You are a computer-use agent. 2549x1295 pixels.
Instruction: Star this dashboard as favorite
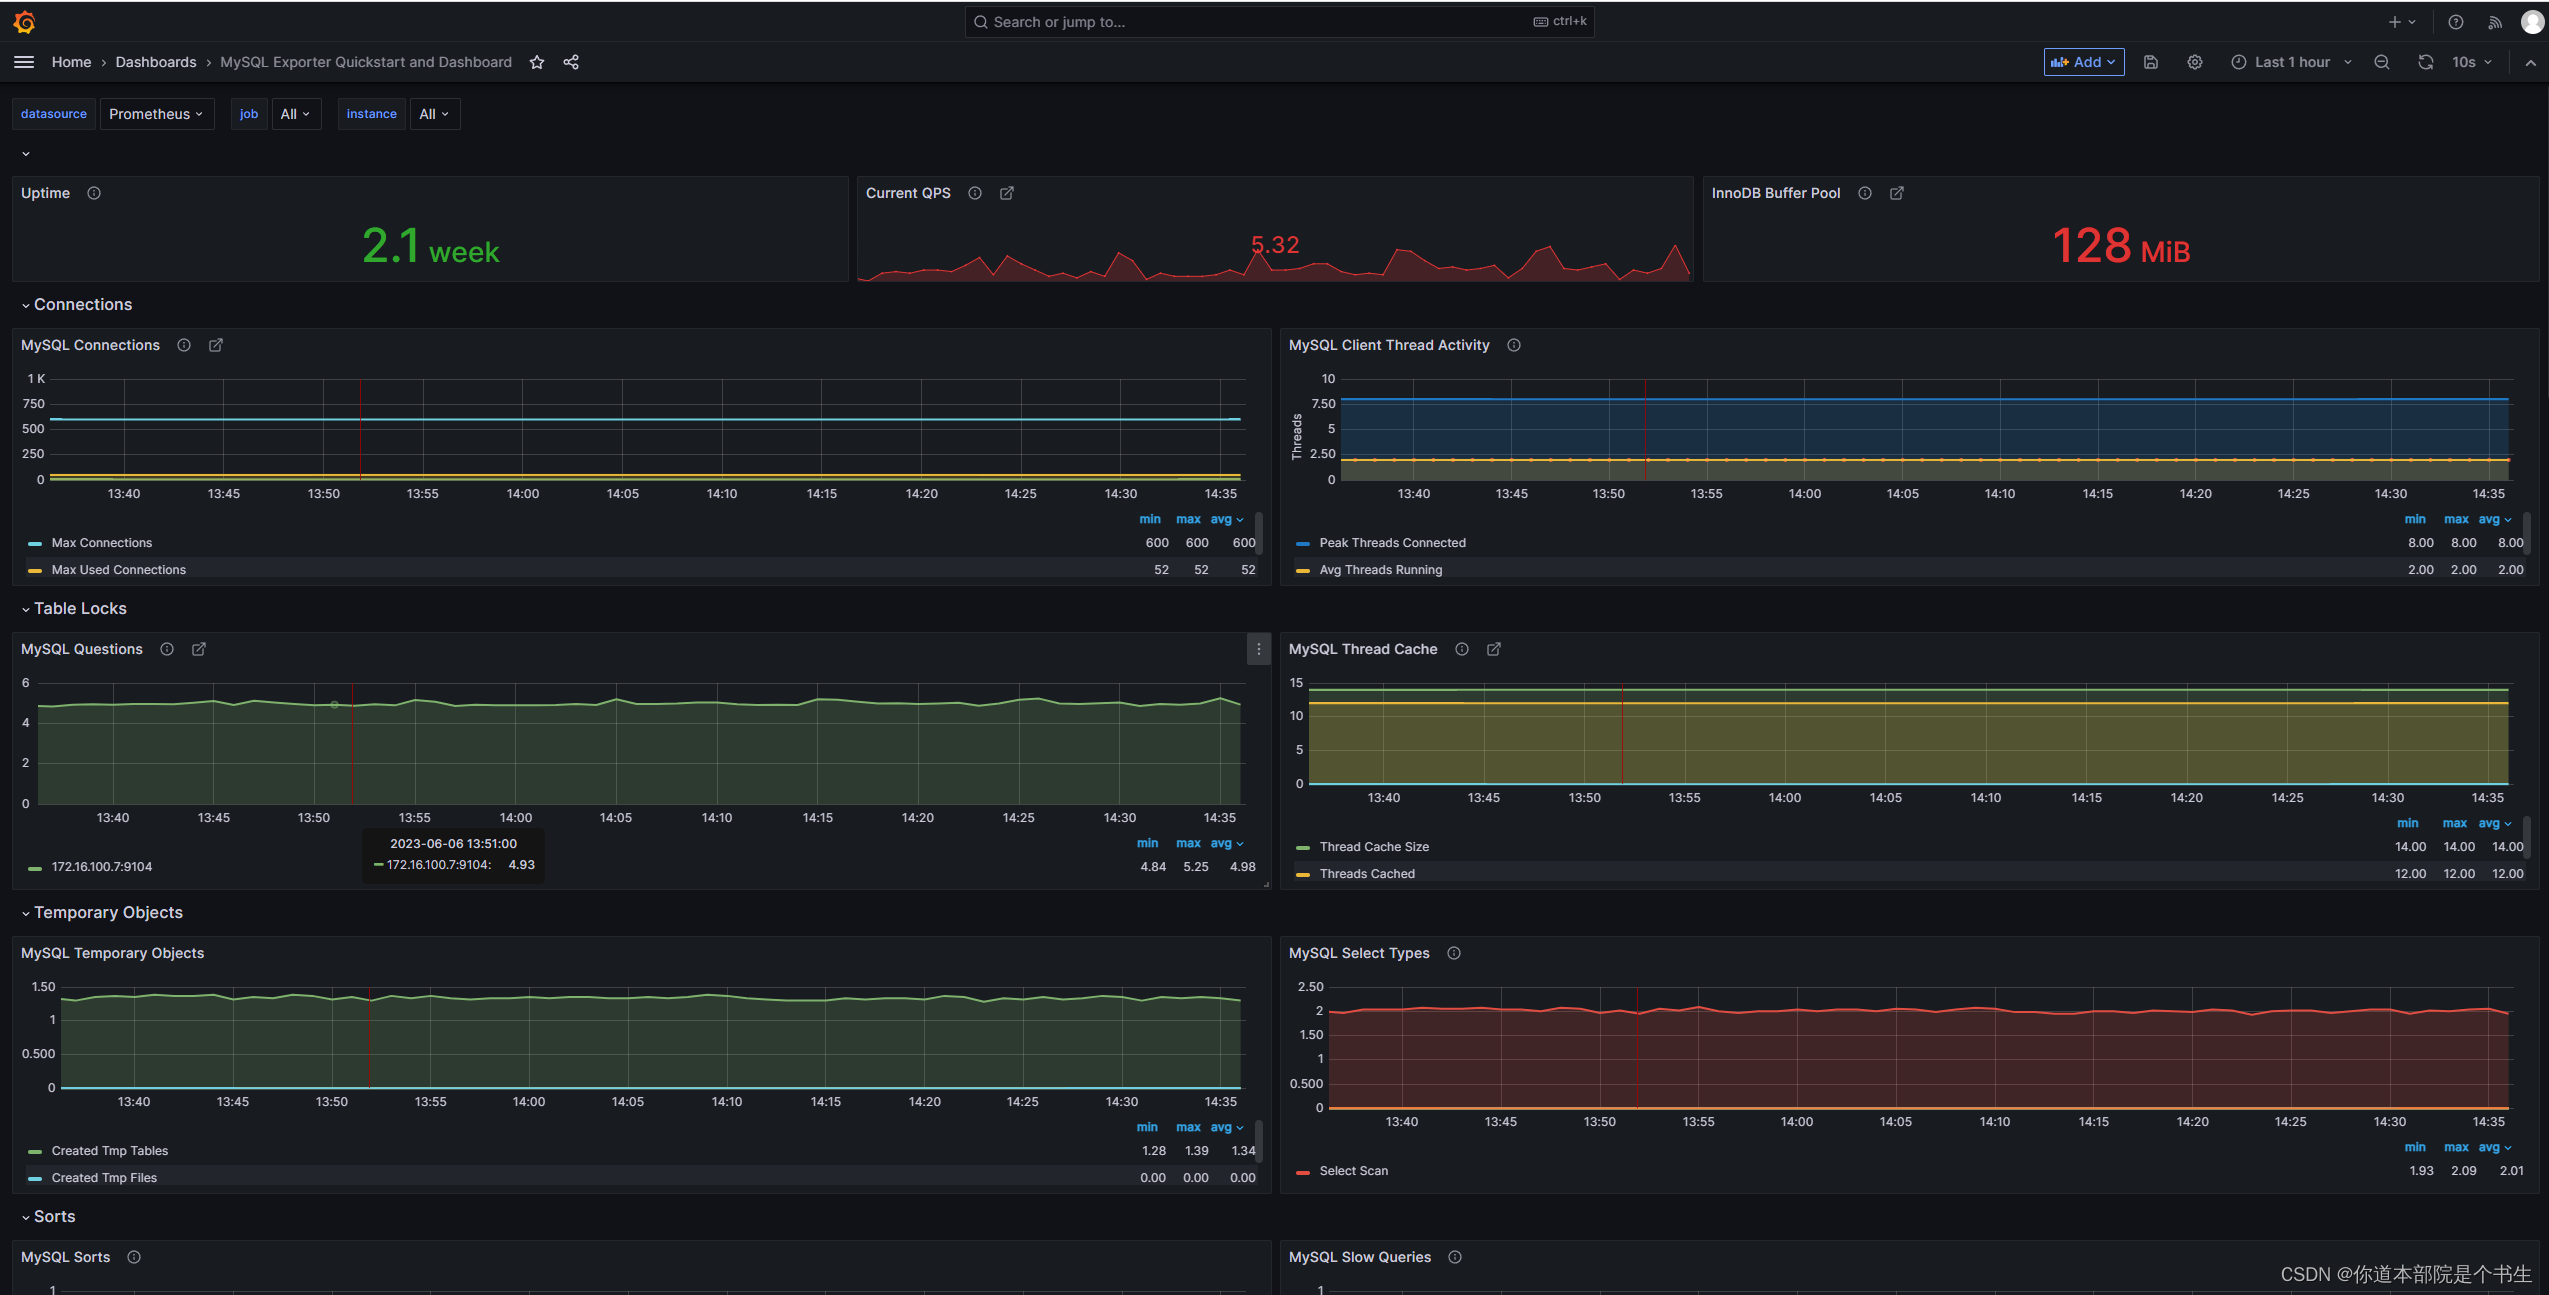click(537, 62)
